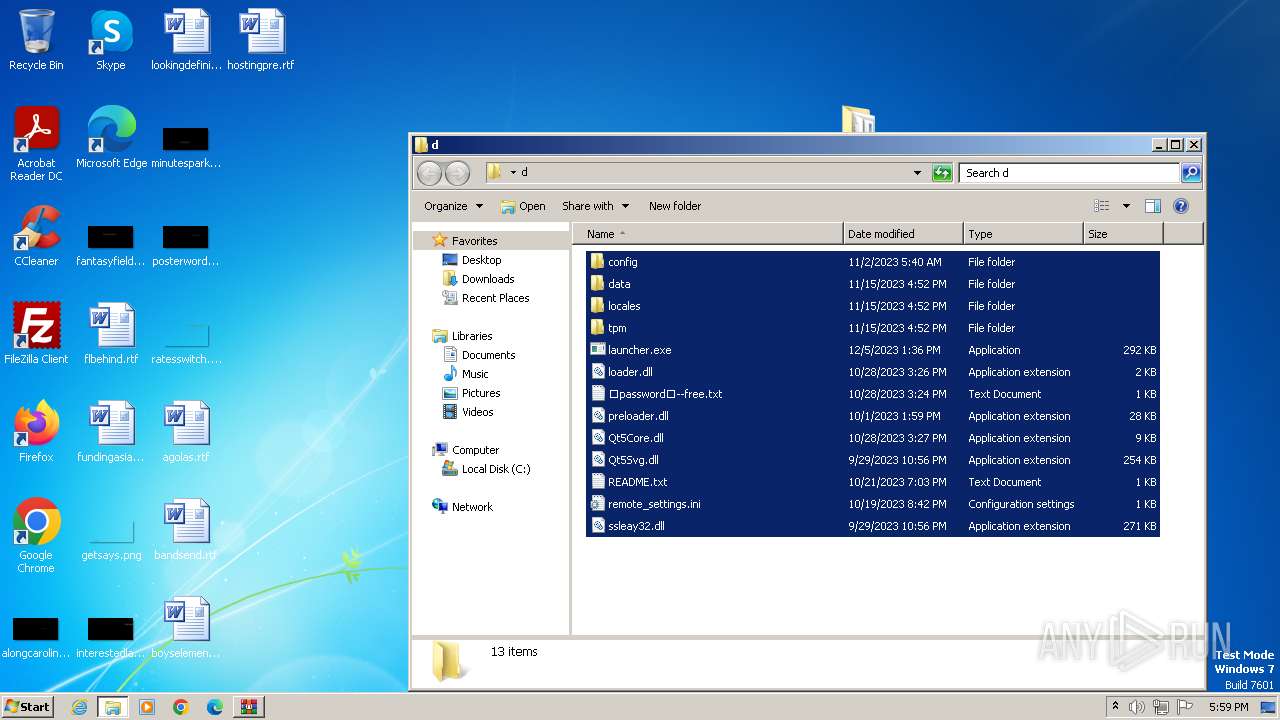Expand the address path arrow before d
The height and width of the screenshot is (720, 1280).
513,173
